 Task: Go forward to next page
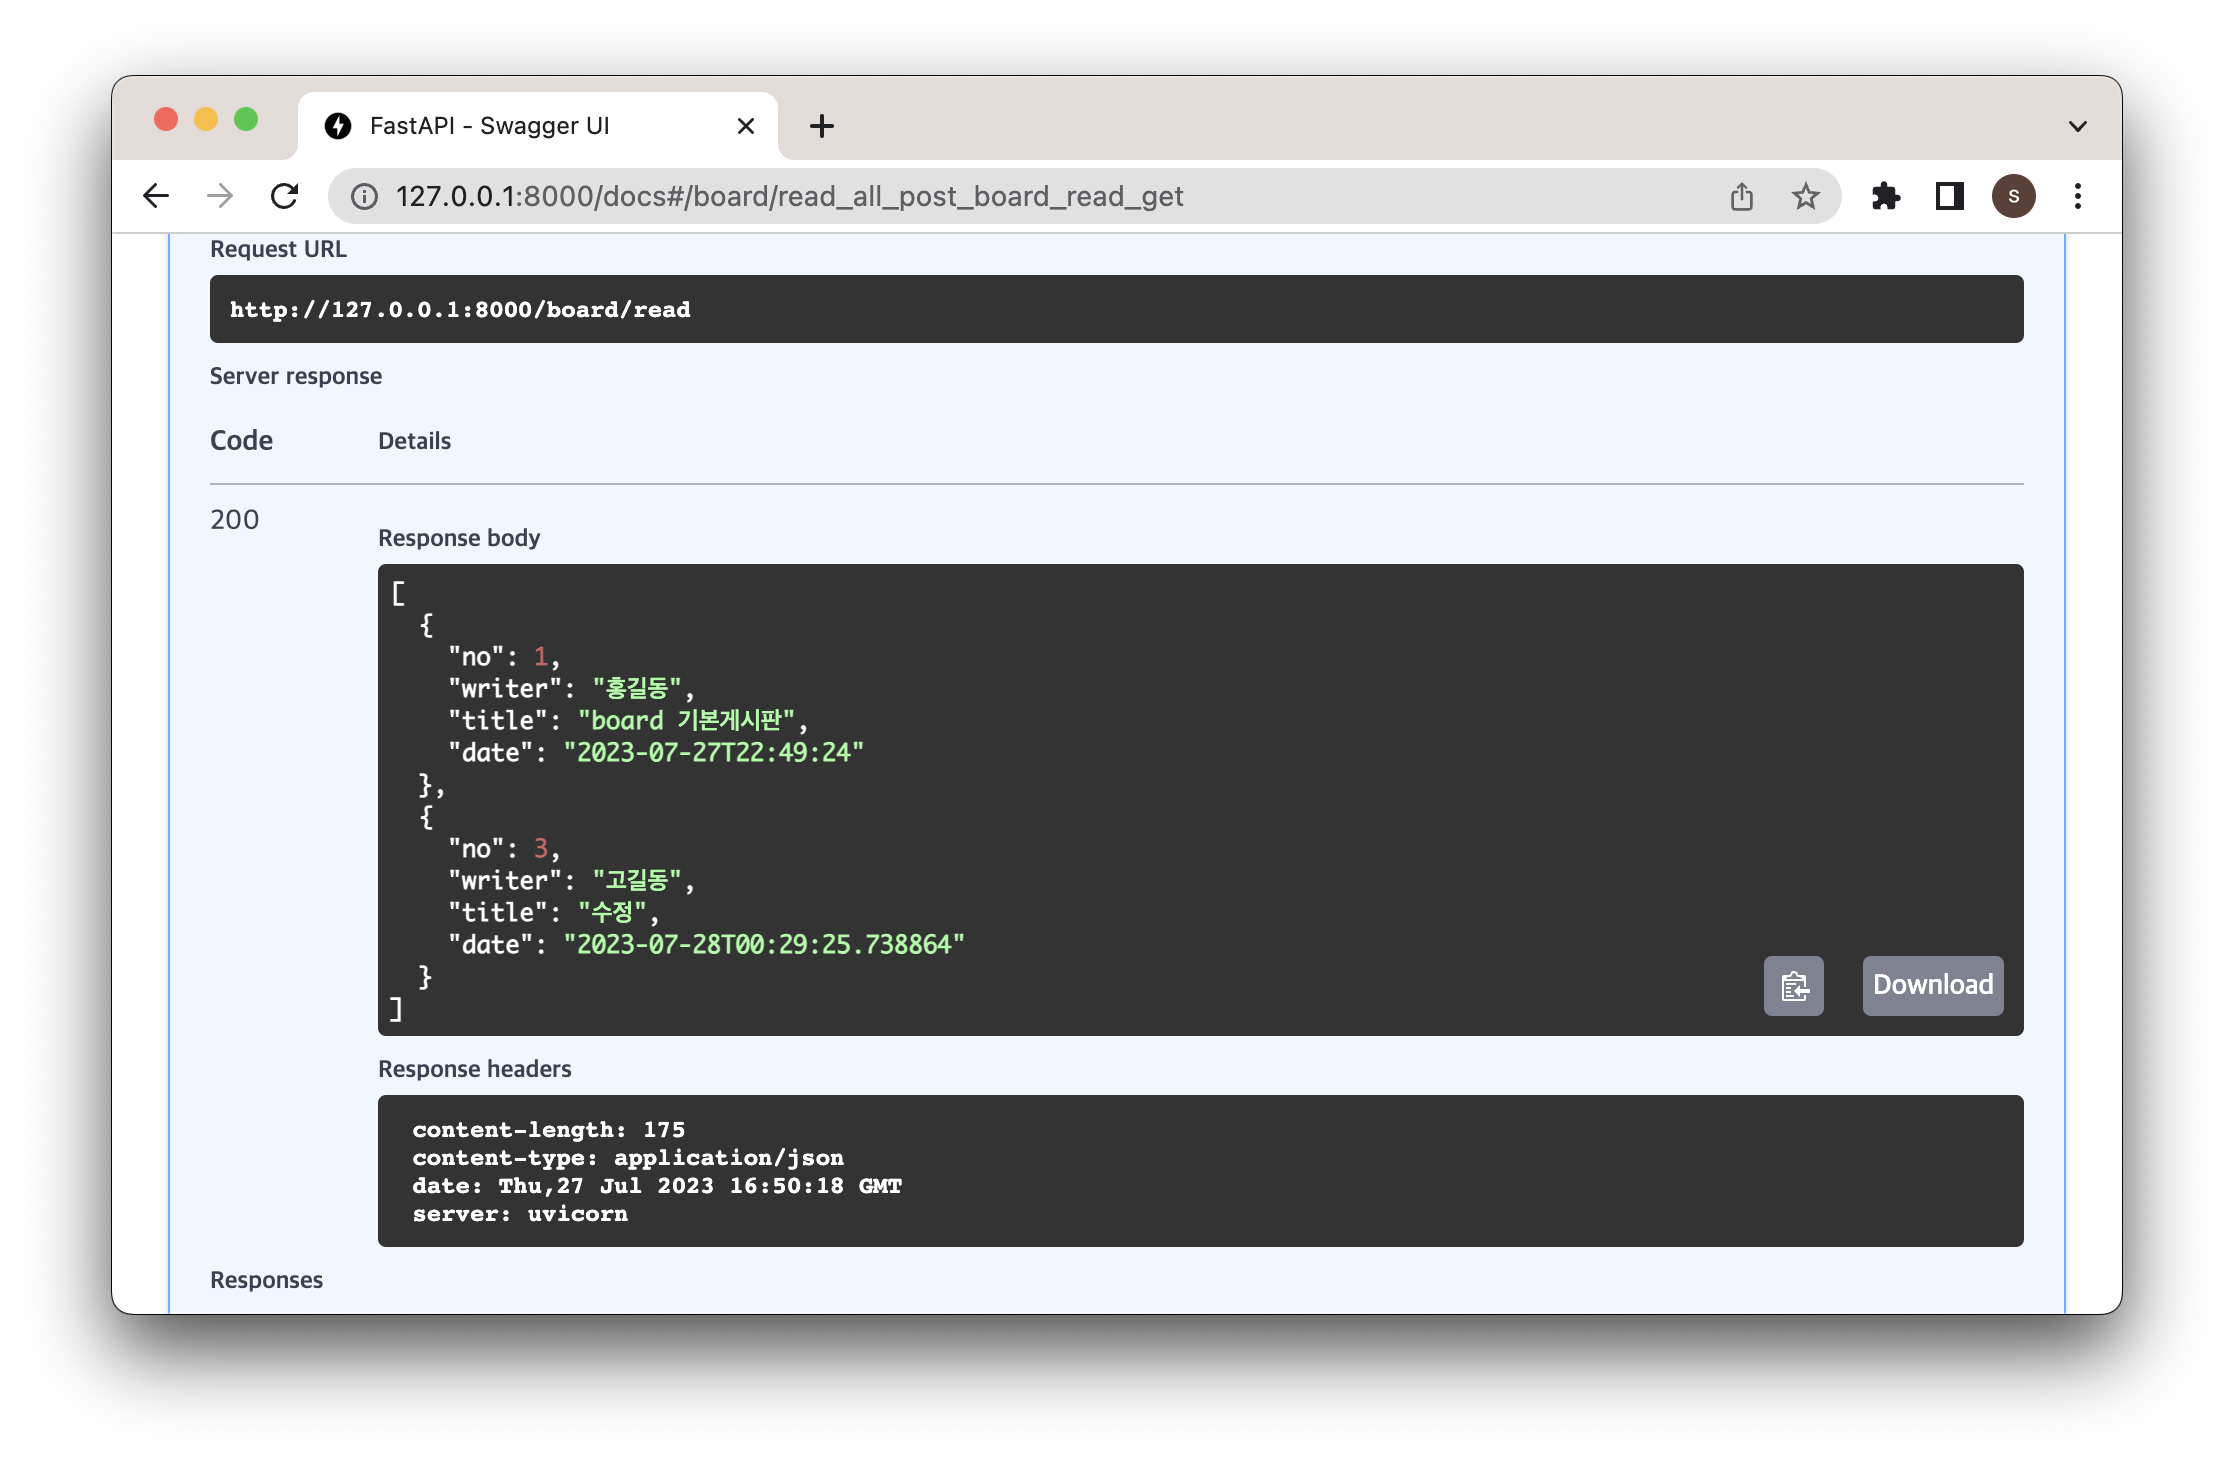coord(220,196)
